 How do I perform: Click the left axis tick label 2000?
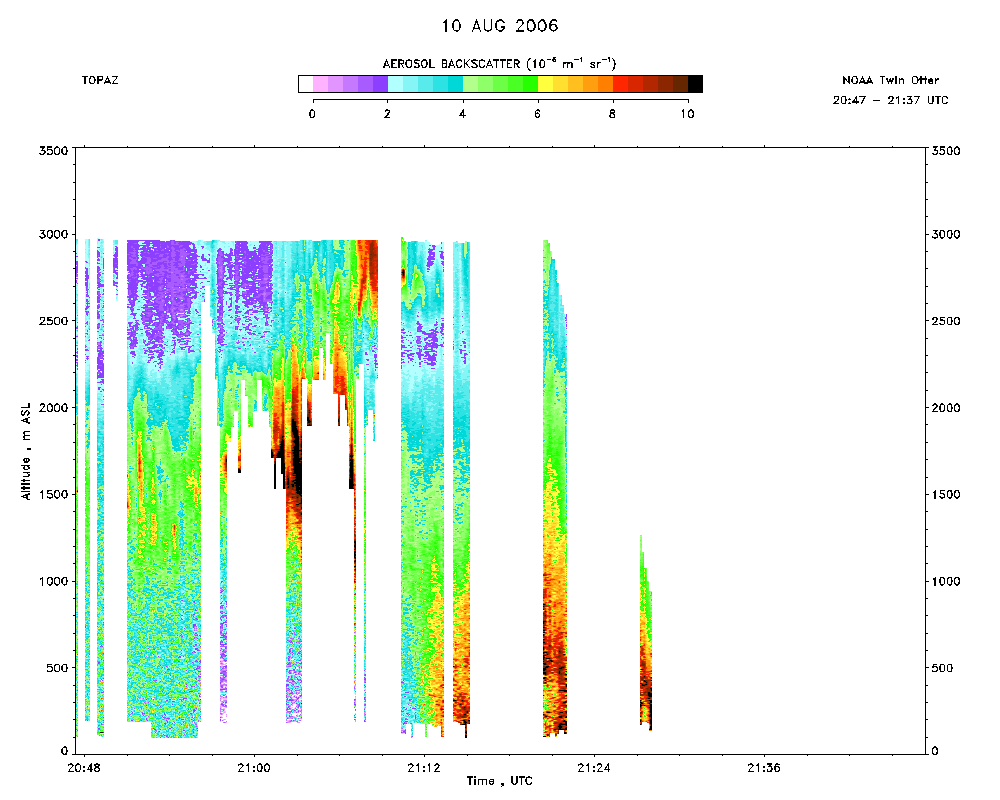point(54,408)
